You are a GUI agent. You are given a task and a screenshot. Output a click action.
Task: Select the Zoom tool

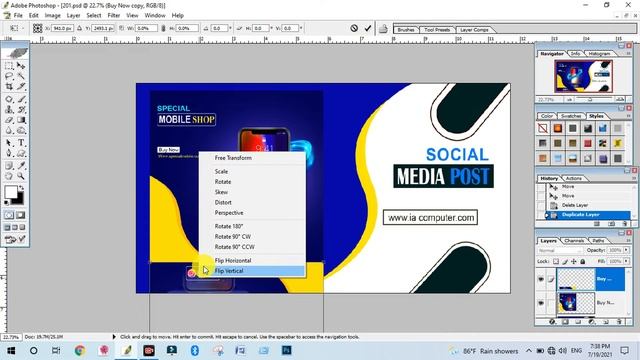21,176
